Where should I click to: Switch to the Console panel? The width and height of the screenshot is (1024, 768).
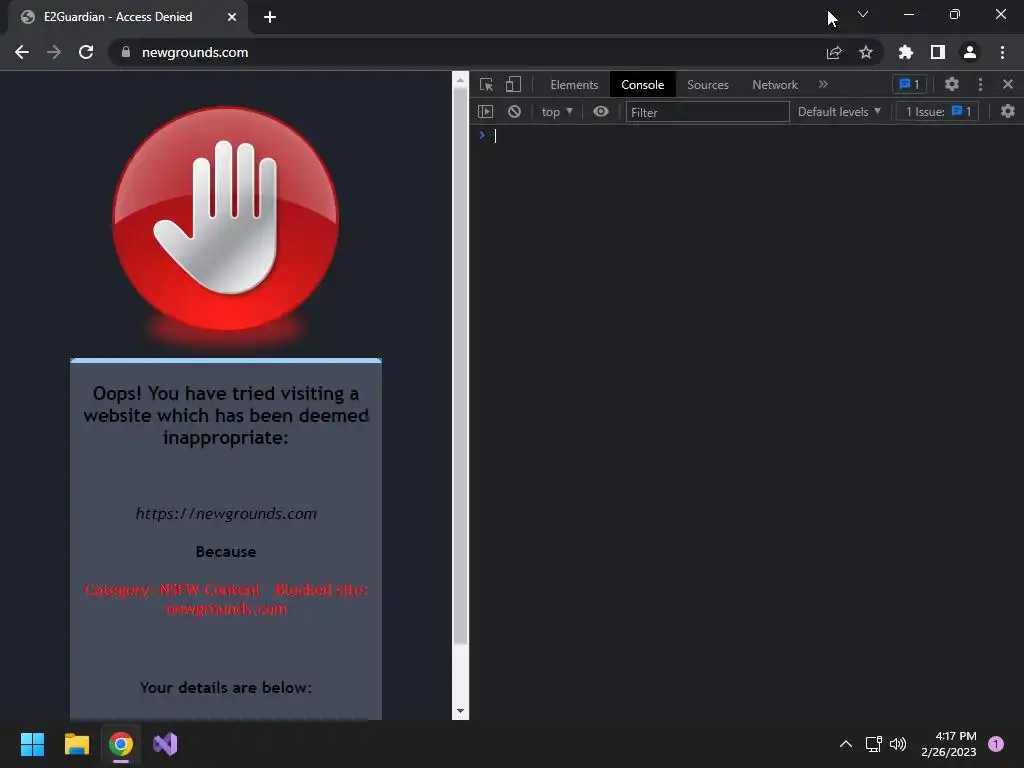click(643, 85)
